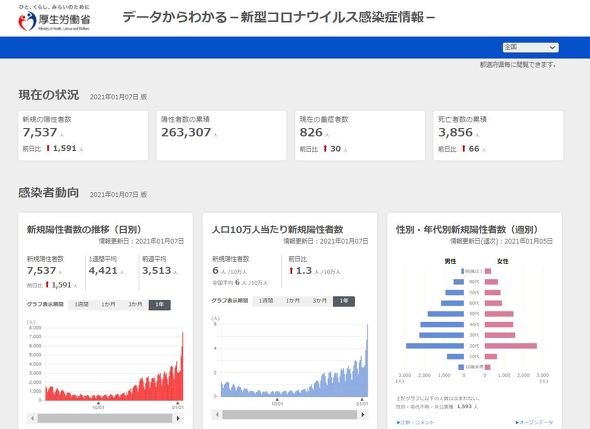The image size is (590, 429).
Task: Click left scroll arrow under red daily chart
Action: tap(32, 418)
